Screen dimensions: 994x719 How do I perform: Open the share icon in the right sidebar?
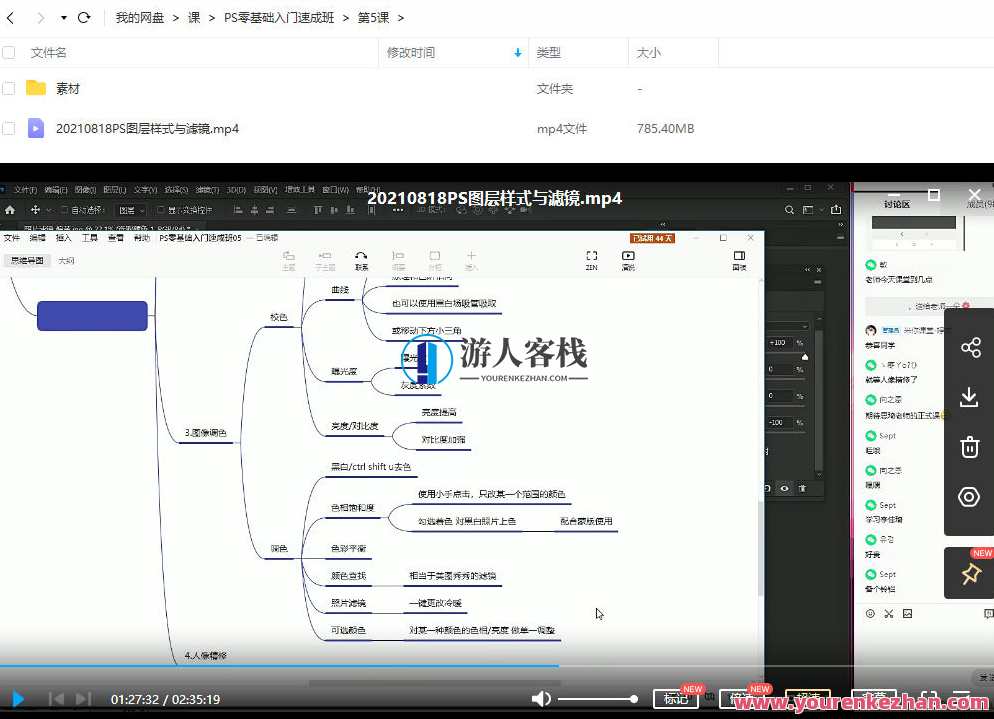pos(969,347)
